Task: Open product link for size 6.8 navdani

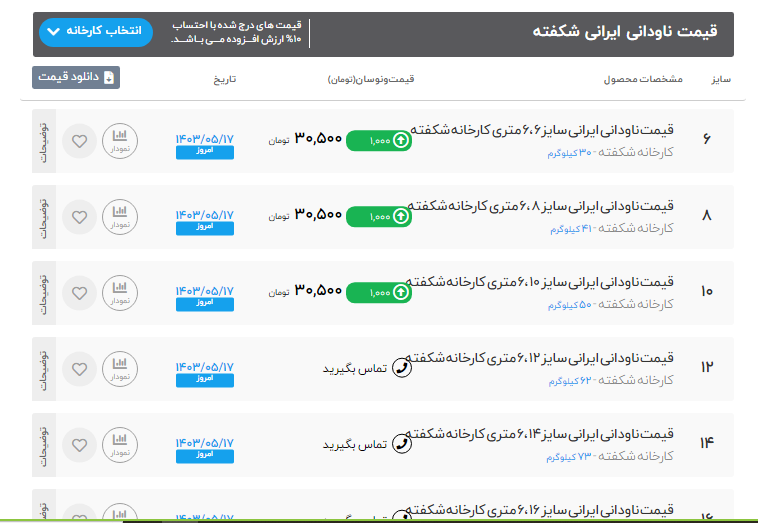Action: [541, 206]
